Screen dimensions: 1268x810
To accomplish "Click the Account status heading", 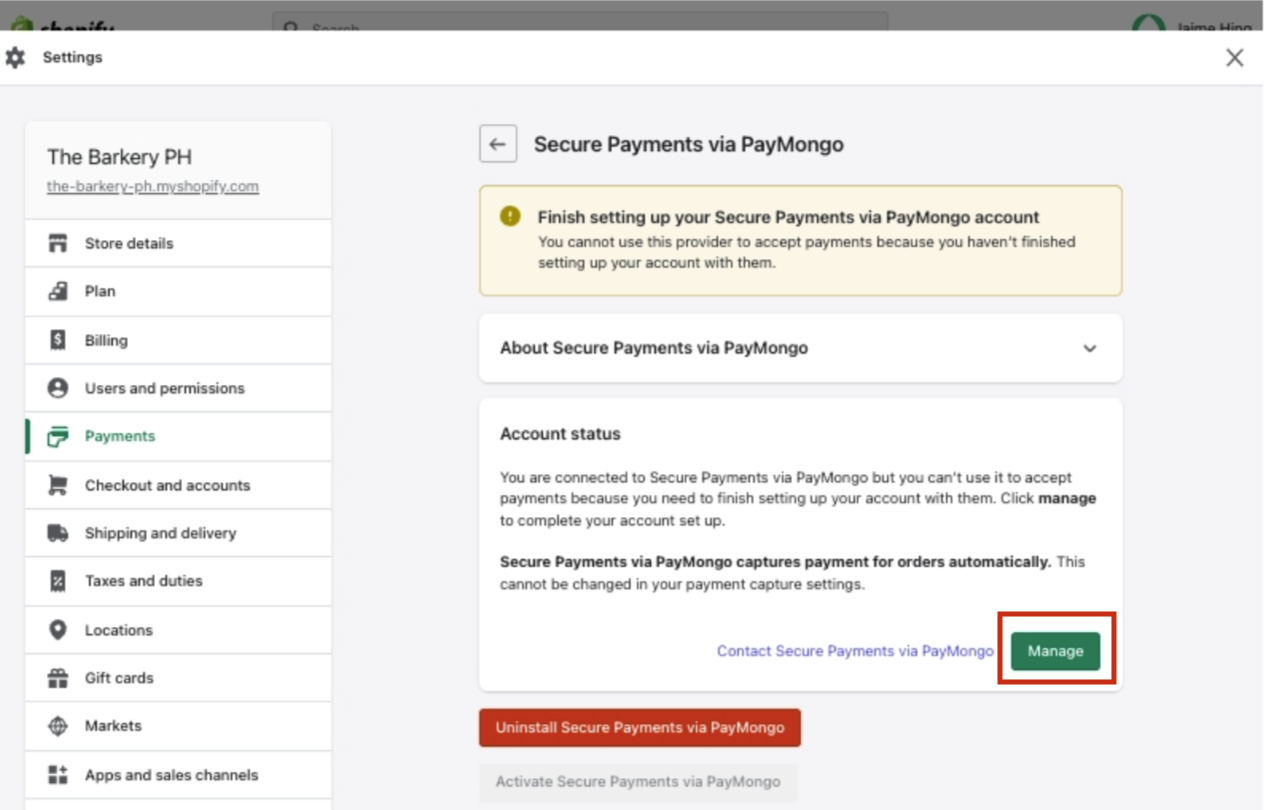I will (560, 434).
